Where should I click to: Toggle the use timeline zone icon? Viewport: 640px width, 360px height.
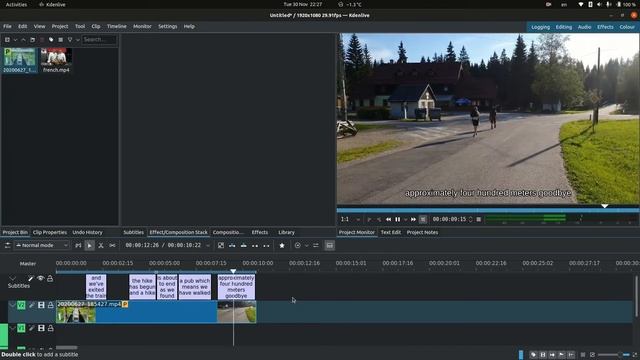click(78, 245)
